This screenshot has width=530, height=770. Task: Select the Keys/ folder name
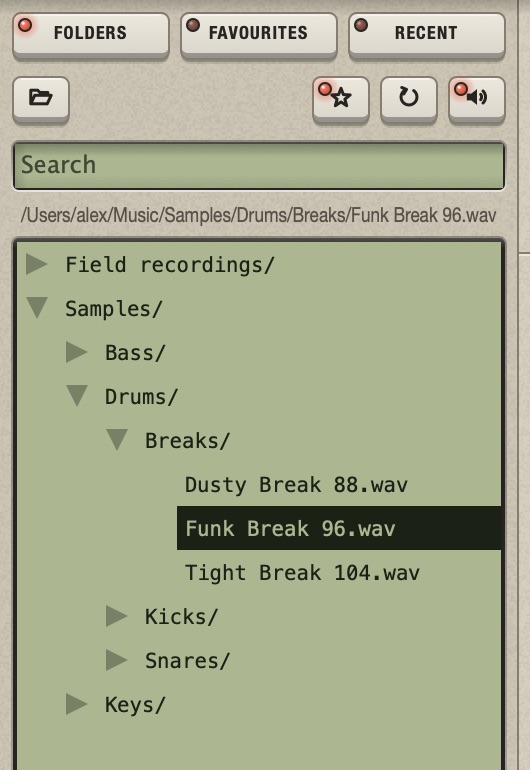136,705
